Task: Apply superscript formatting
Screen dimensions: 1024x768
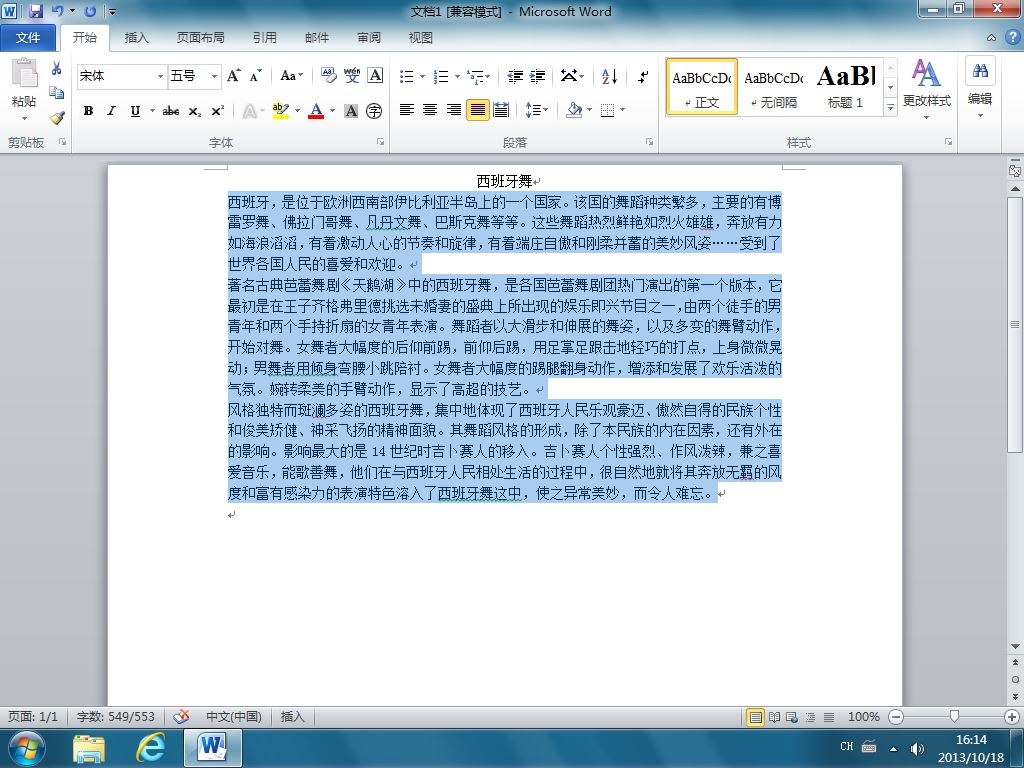Action: [x=217, y=111]
